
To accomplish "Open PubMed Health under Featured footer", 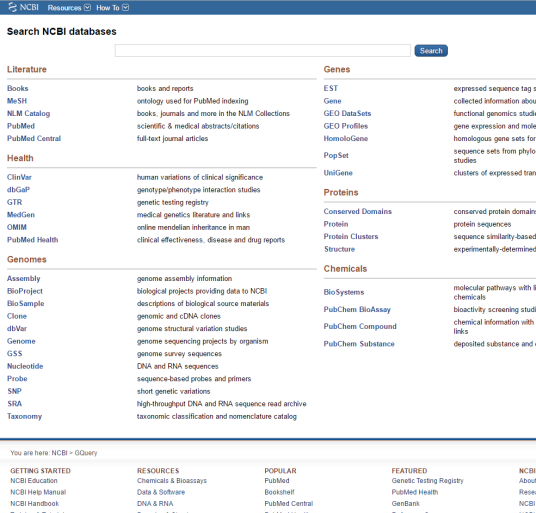I will pyautogui.click(x=415, y=492).
